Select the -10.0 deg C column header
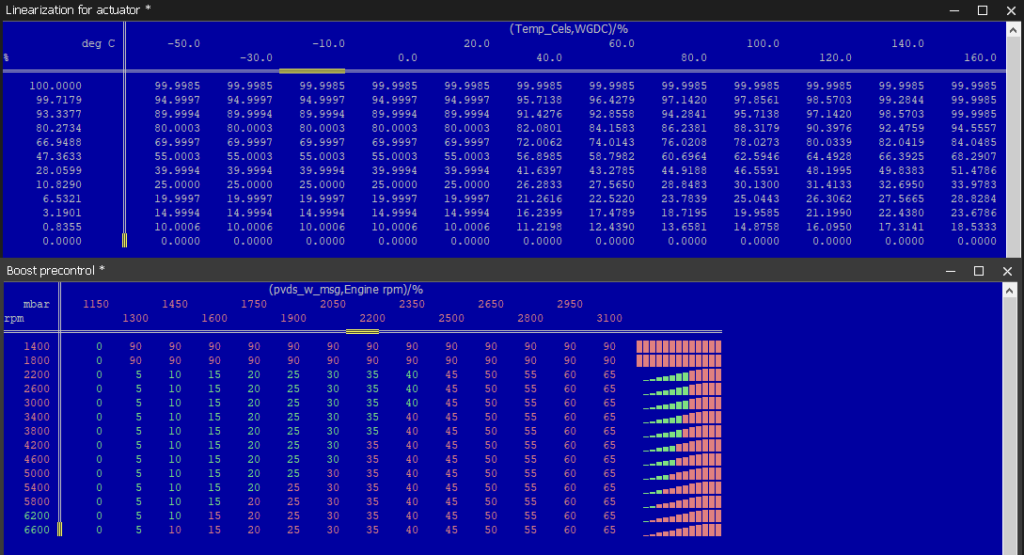Image resolution: width=1024 pixels, height=555 pixels. [x=328, y=44]
